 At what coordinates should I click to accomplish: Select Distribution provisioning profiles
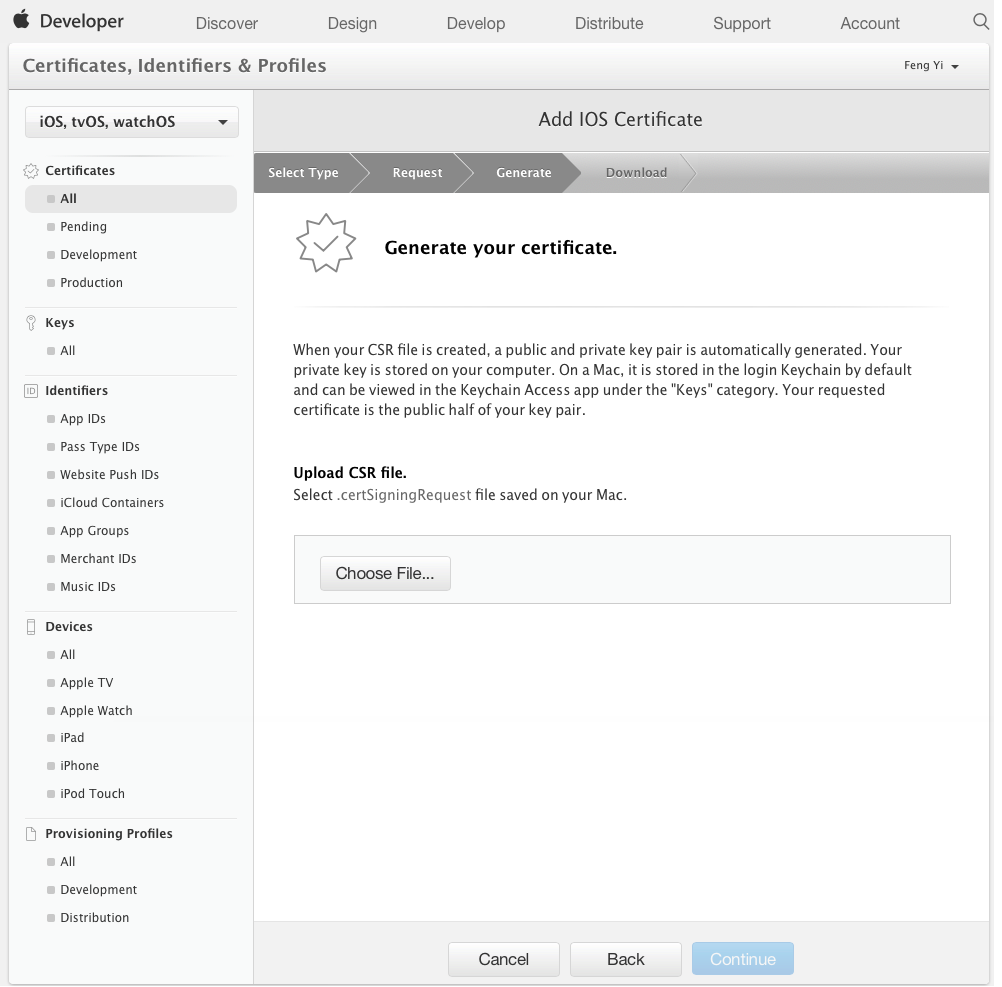click(95, 918)
